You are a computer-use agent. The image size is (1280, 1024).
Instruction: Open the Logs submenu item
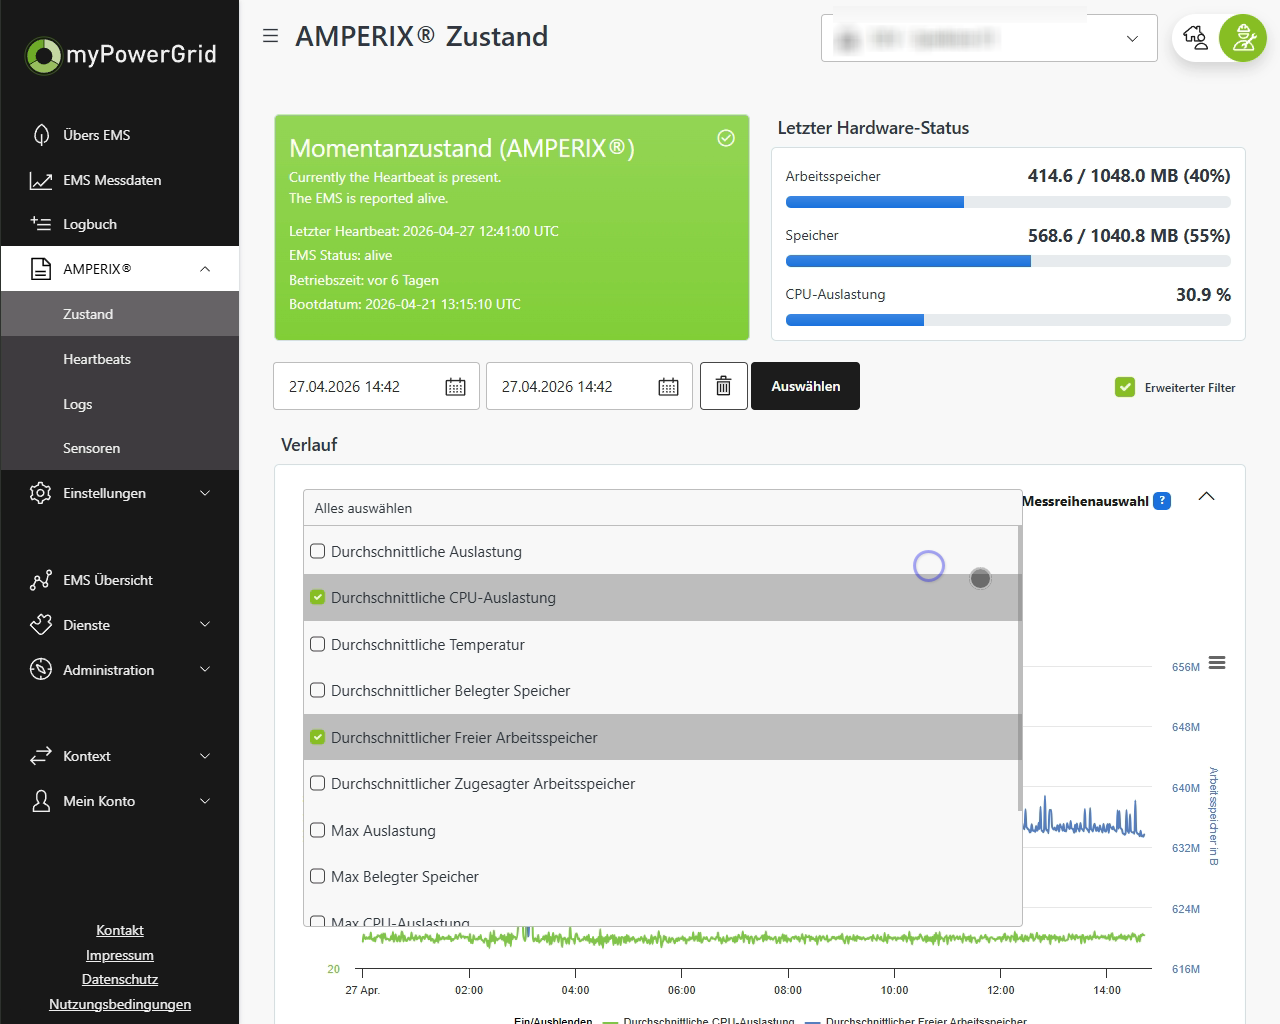pos(120,404)
